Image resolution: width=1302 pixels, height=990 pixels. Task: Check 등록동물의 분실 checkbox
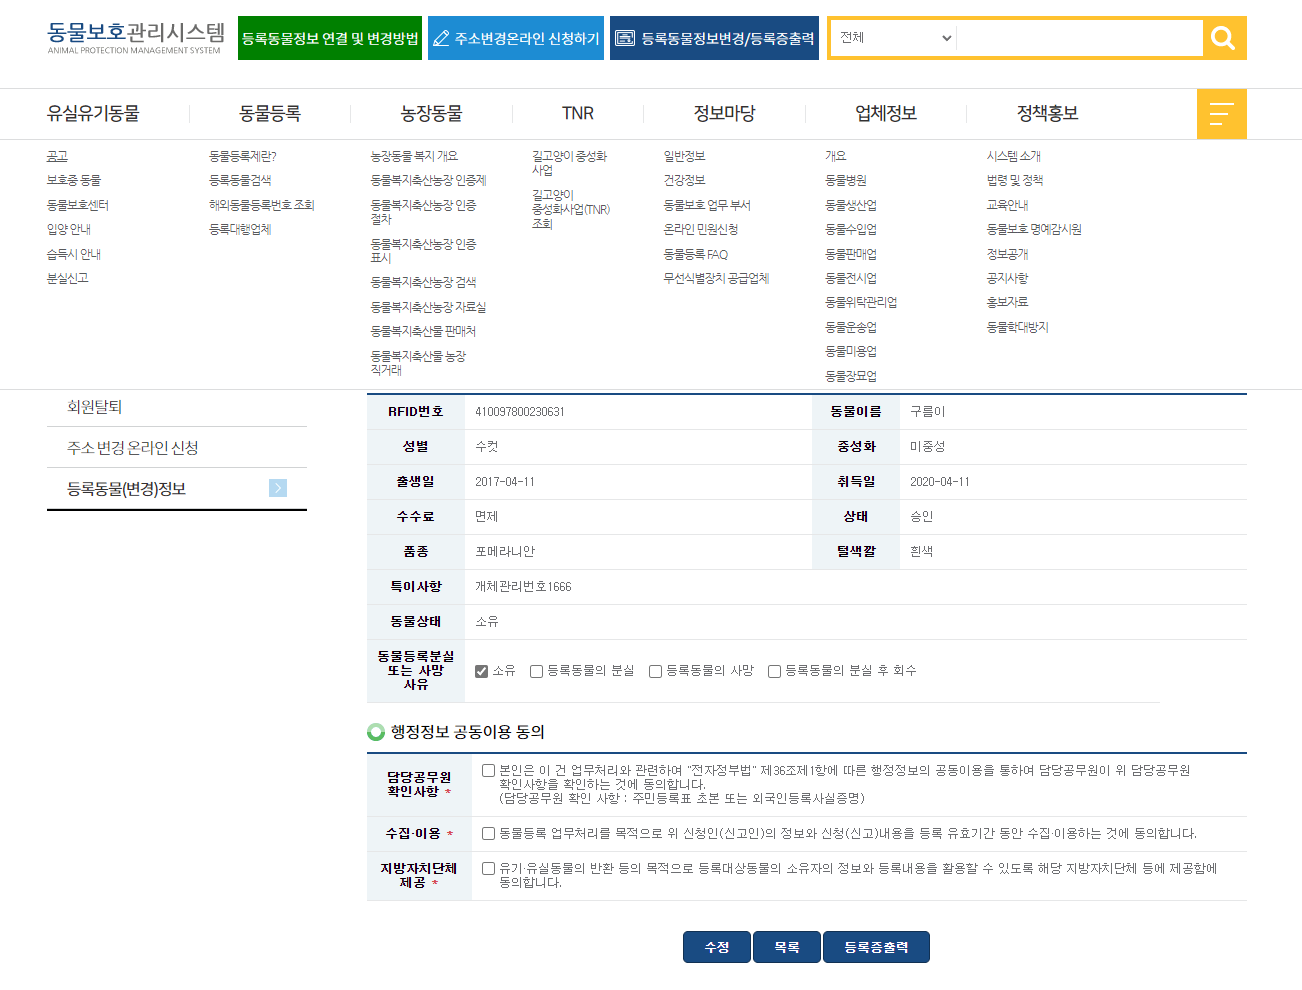(536, 671)
